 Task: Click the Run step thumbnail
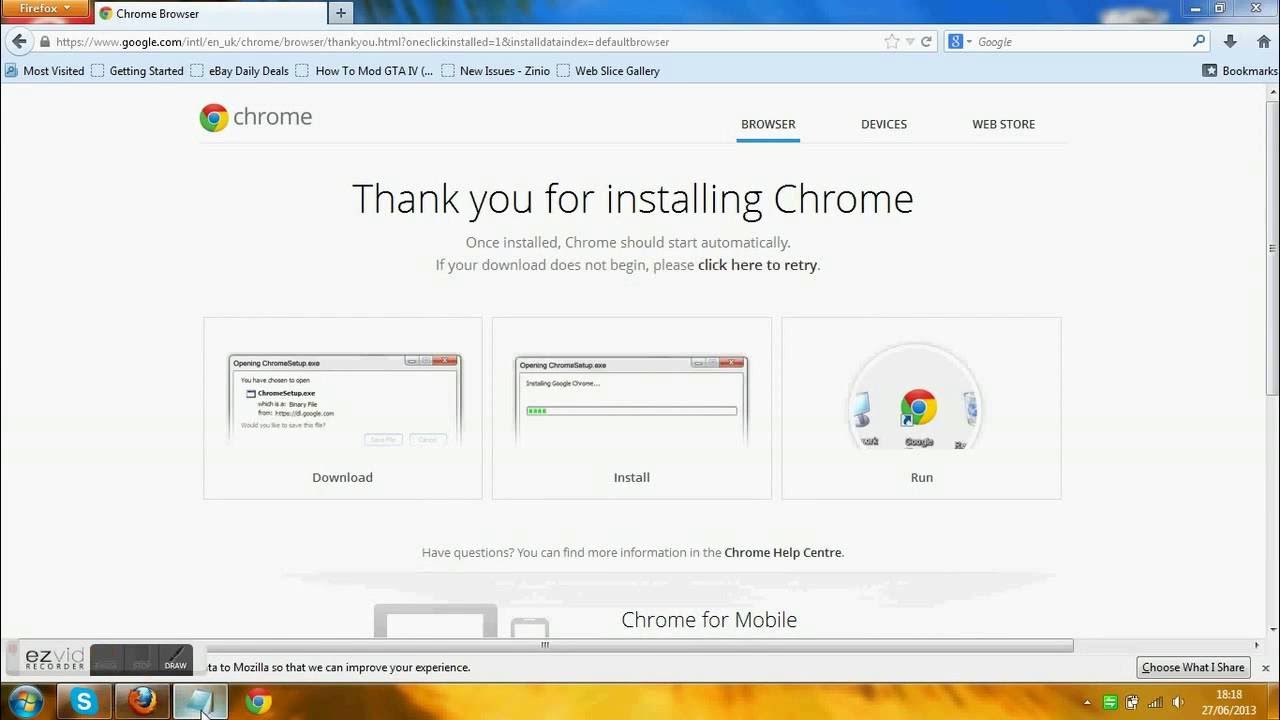(x=921, y=408)
